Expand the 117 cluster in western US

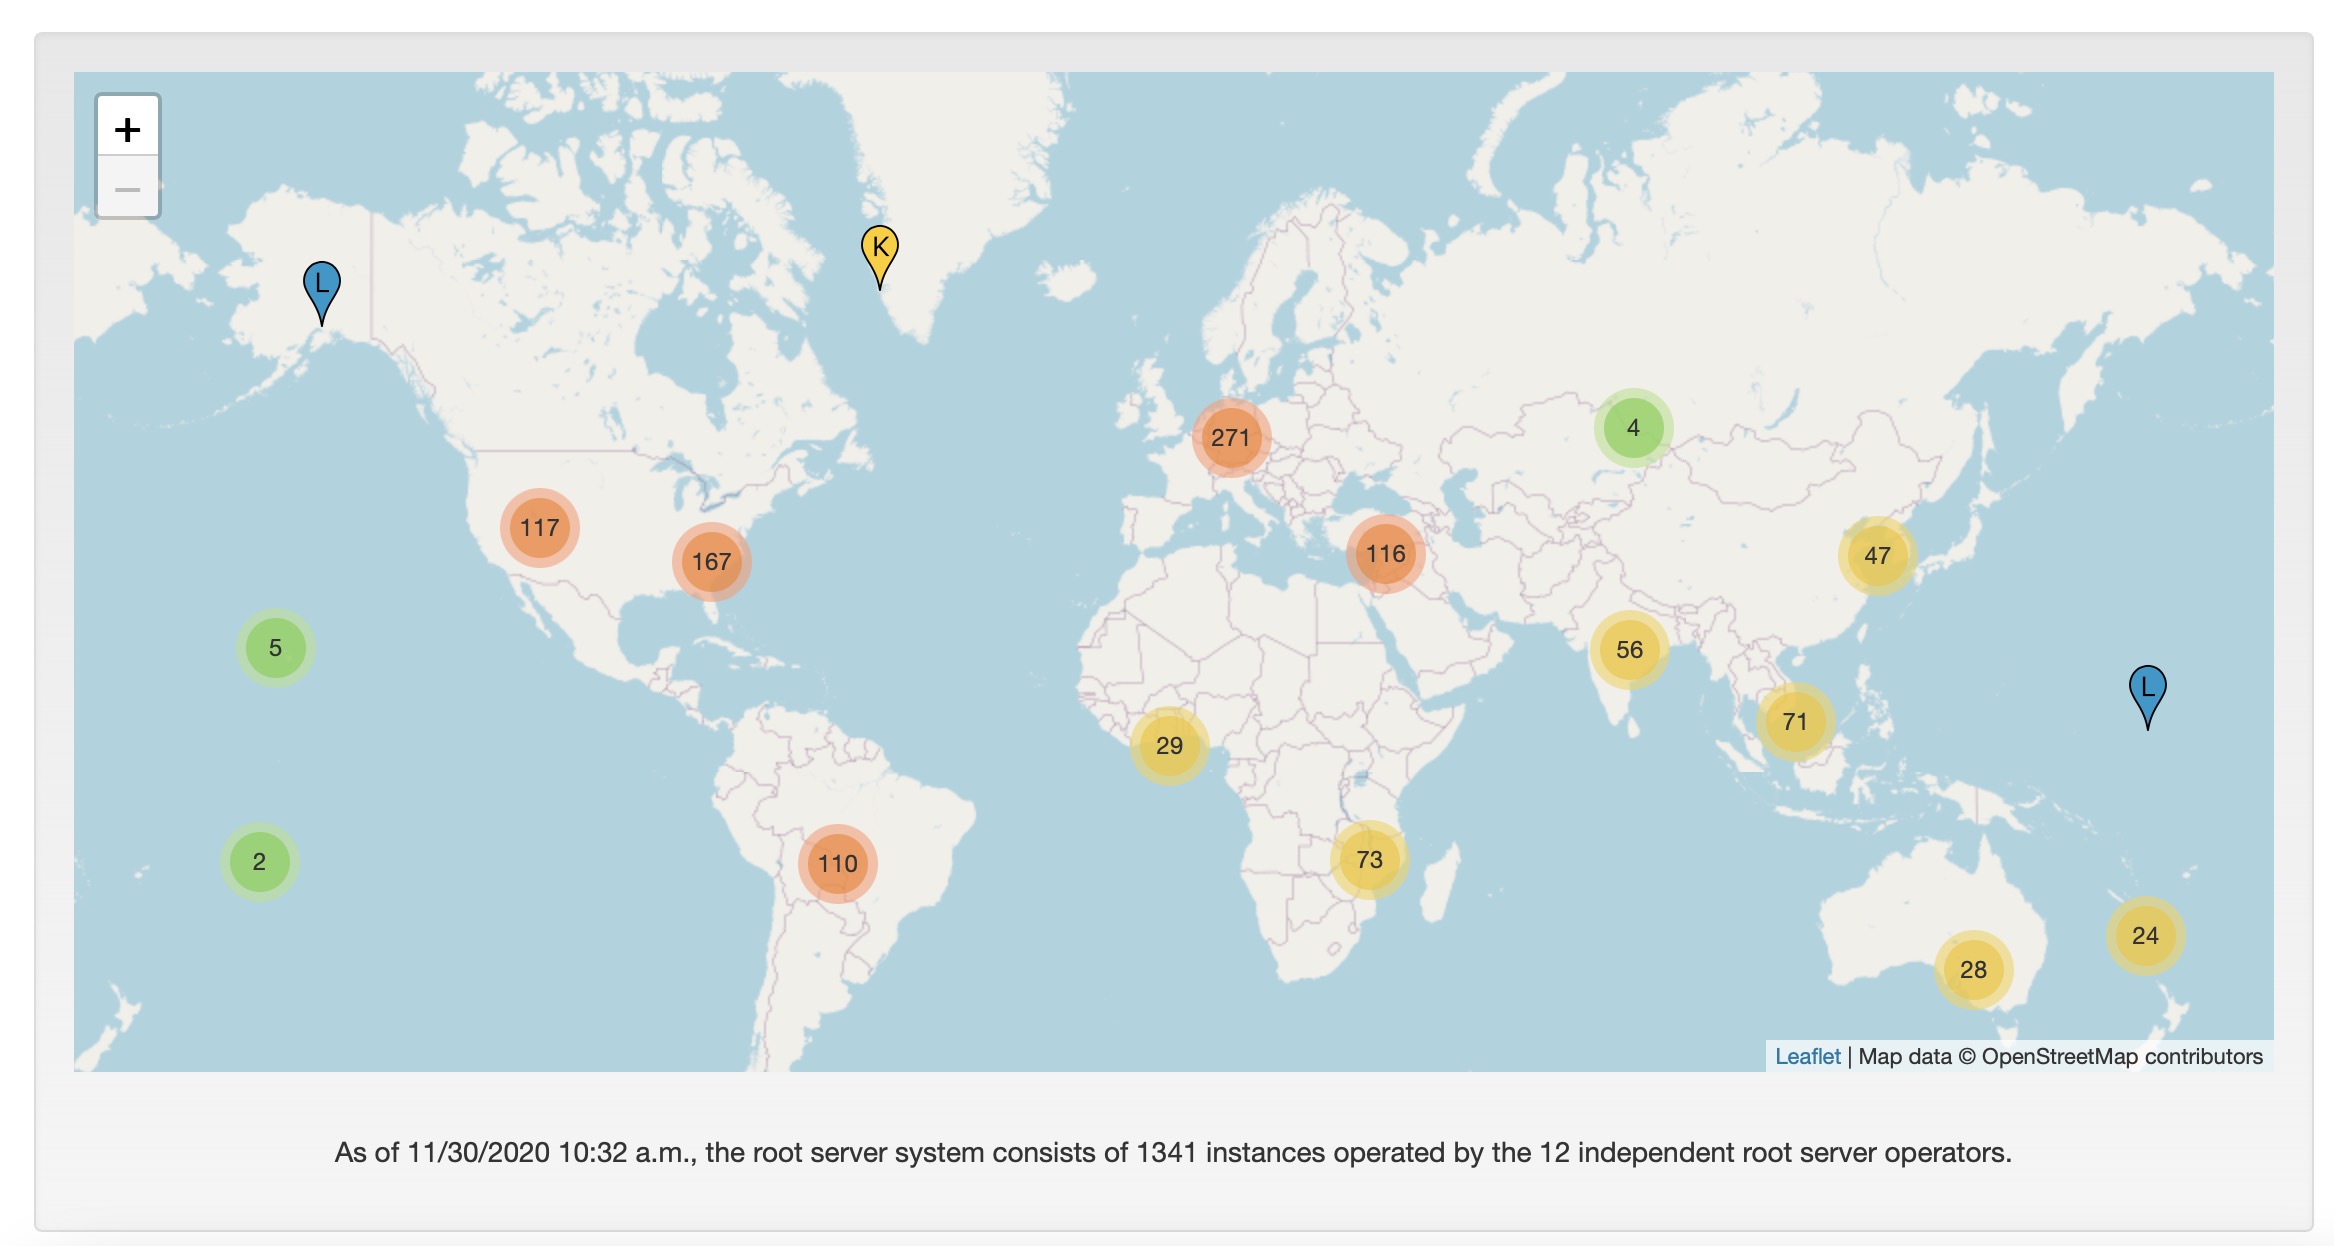point(539,527)
